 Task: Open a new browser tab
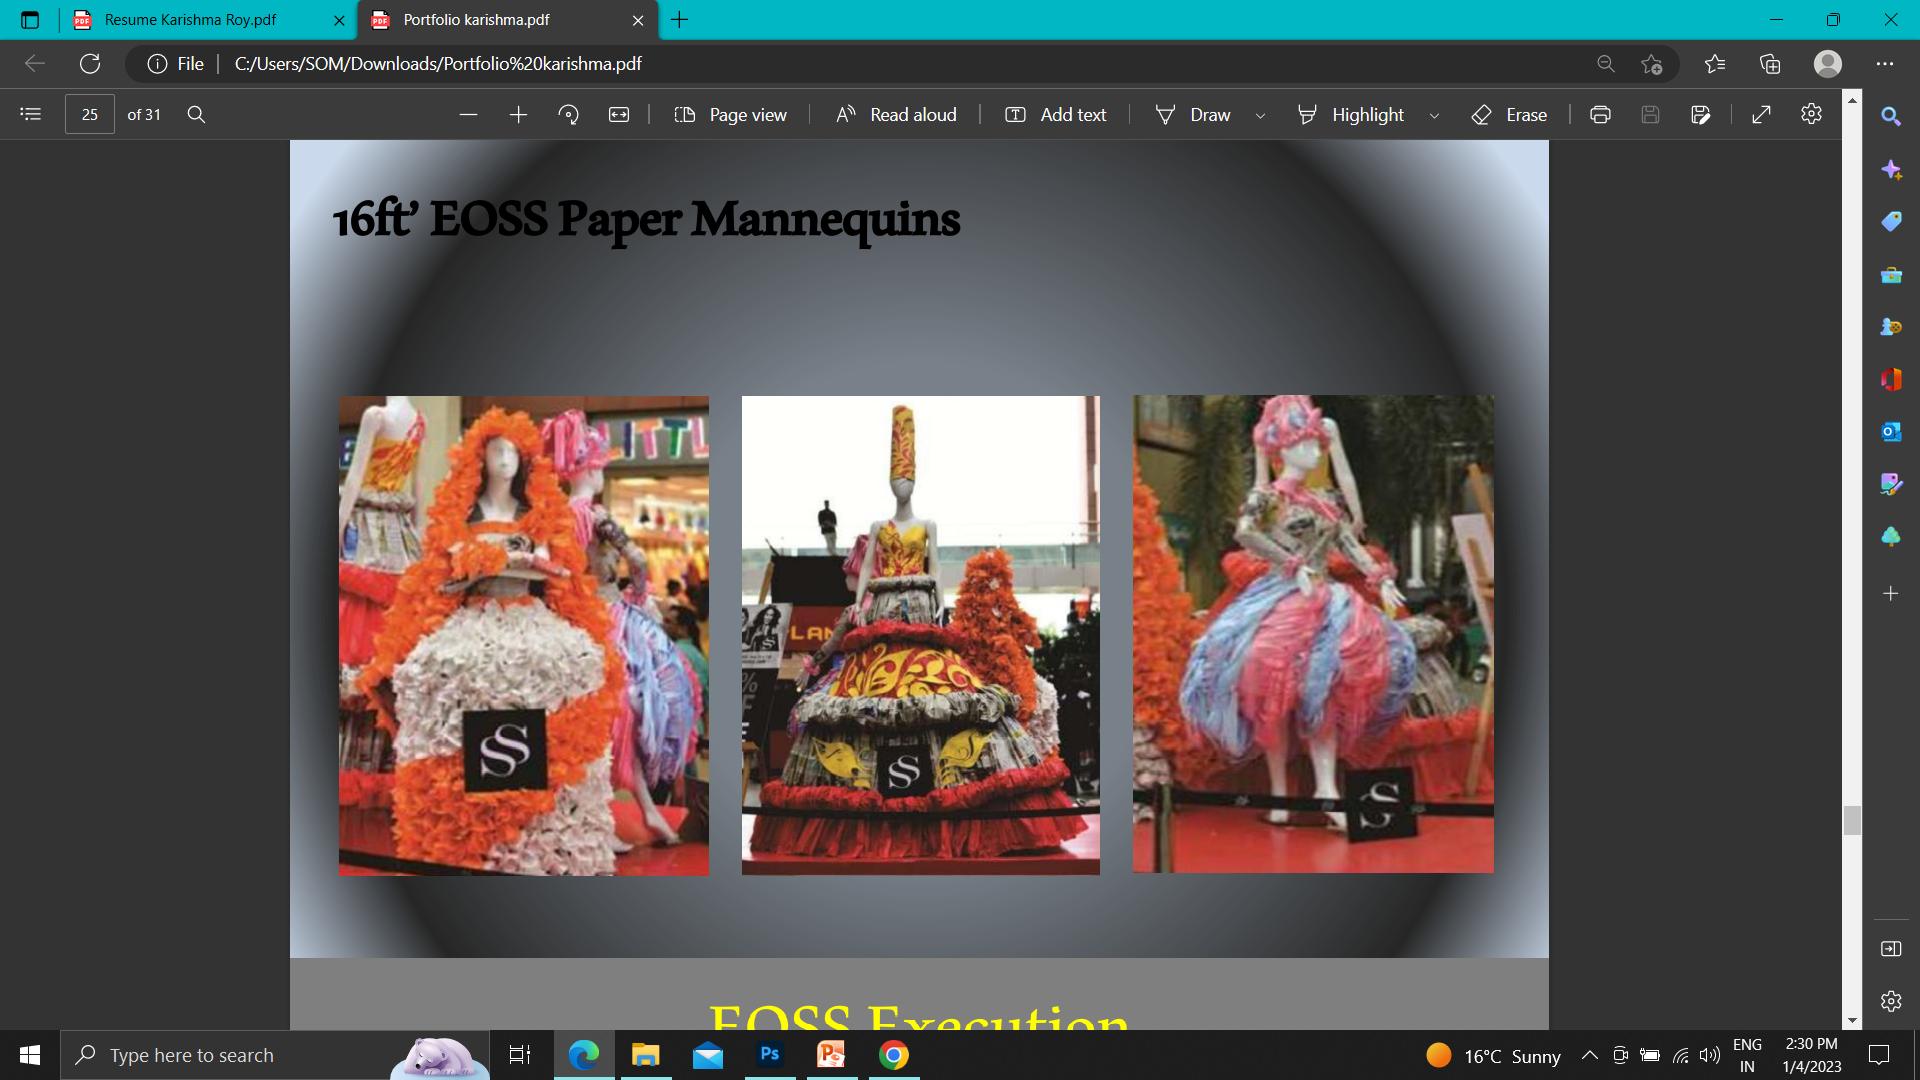click(680, 20)
